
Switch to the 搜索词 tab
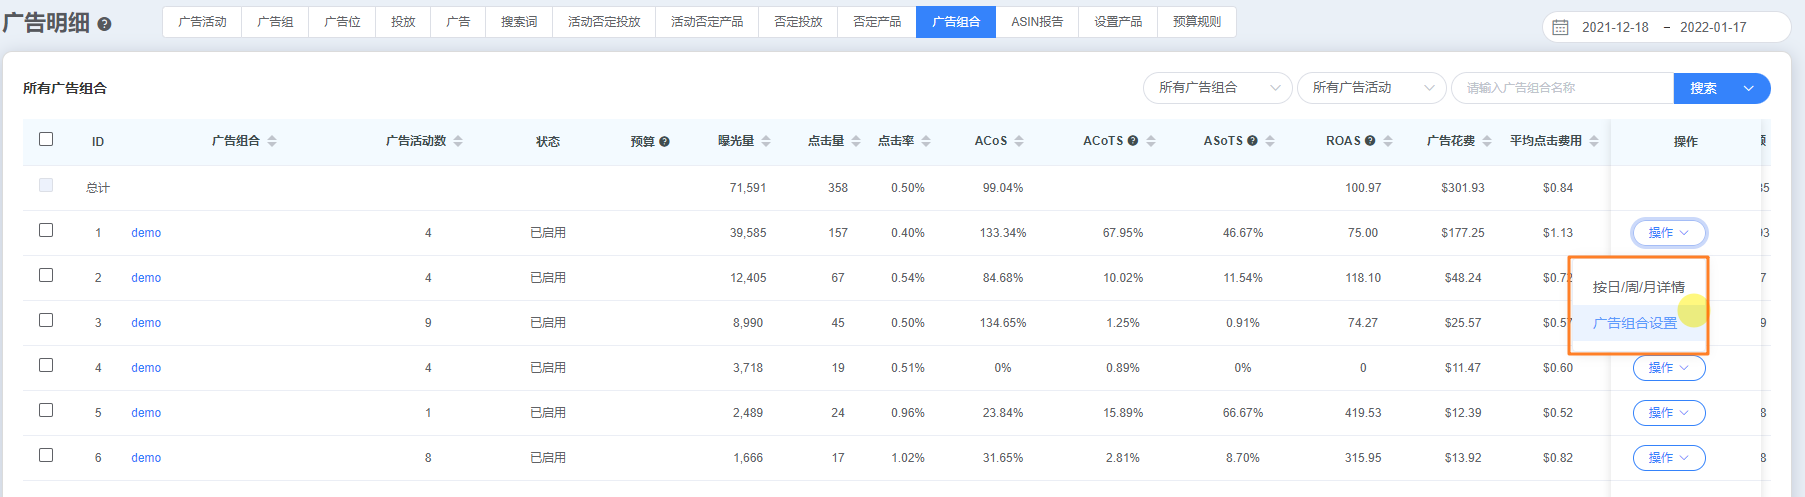(519, 22)
